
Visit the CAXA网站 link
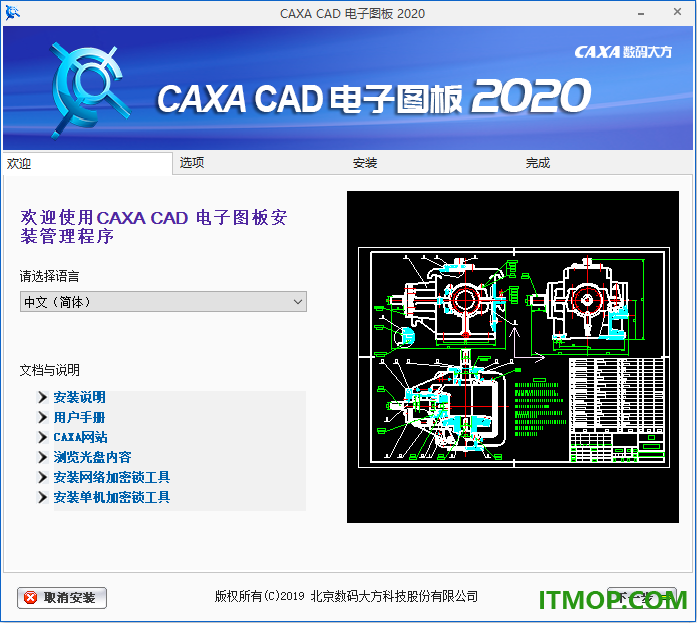[80, 437]
